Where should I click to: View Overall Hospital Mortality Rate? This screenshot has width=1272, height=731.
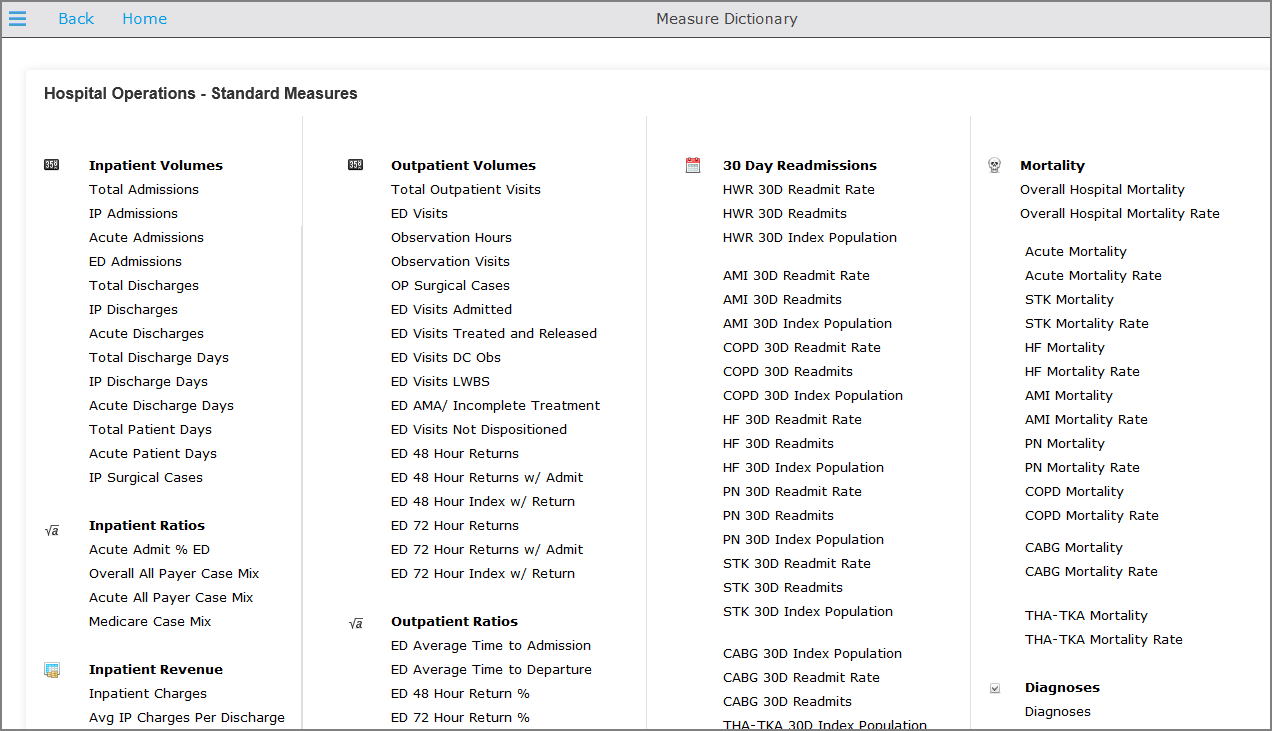click(x=1119, y=213)
